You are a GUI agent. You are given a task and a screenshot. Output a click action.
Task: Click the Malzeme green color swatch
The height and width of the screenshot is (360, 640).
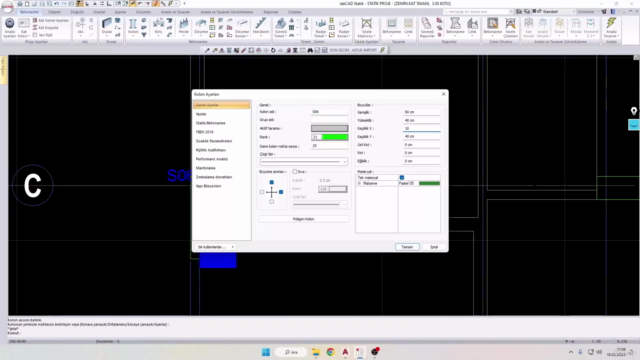click(429, 183)
